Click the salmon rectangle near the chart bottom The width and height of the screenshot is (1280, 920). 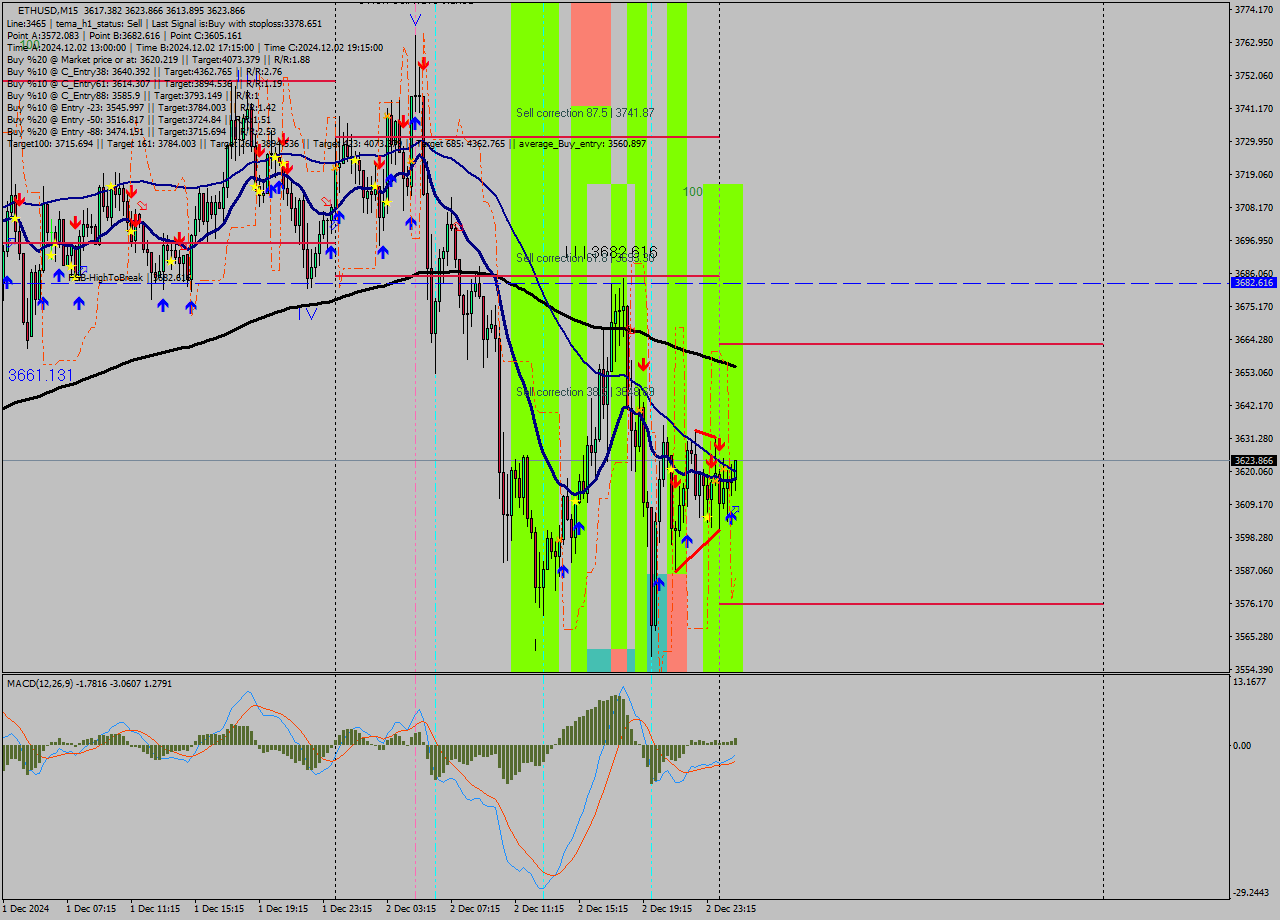[677, 621]
